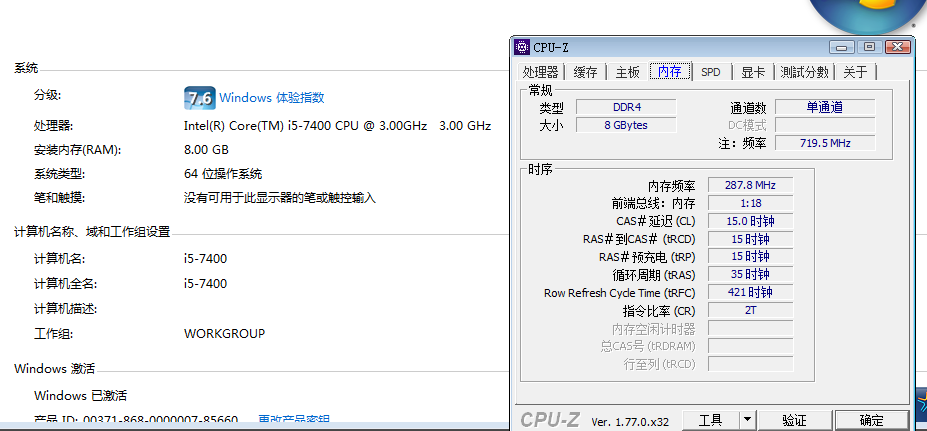Expand the dropdown arrow beside 工具
This screenshot has height=431, width=927.
(747, 420)
